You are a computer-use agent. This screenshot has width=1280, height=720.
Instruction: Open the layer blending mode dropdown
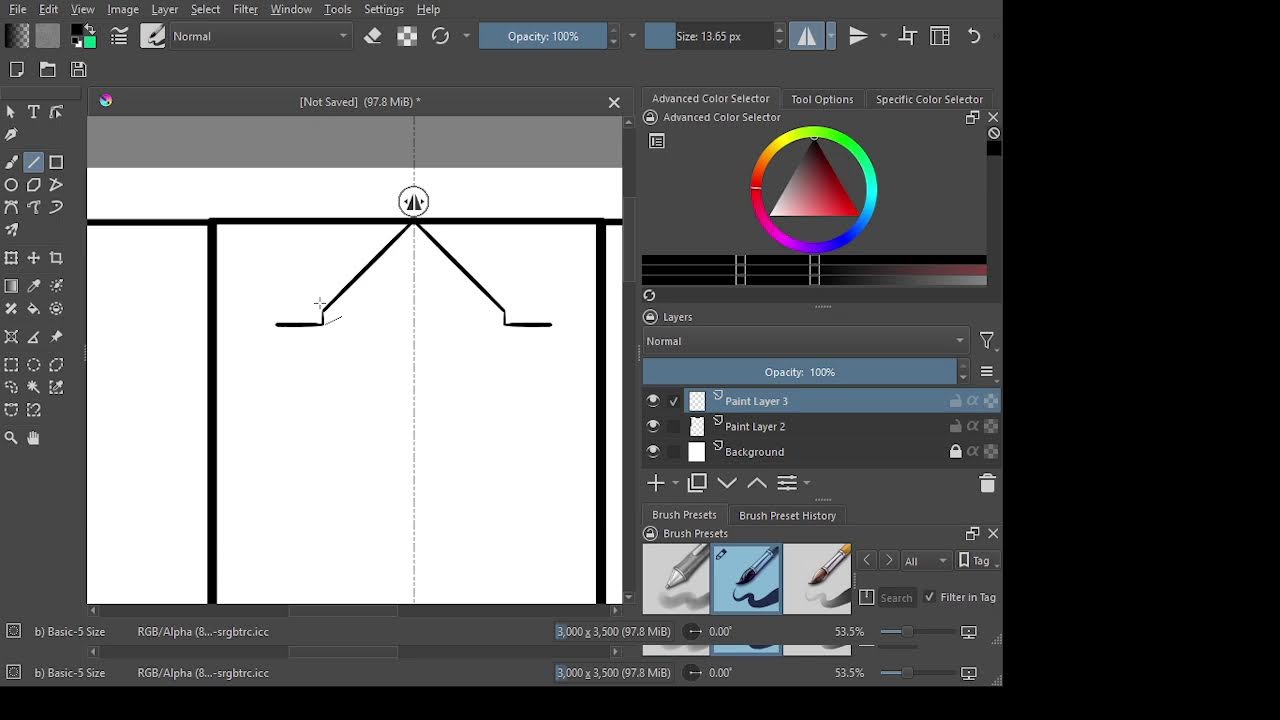tap(806, 341)
